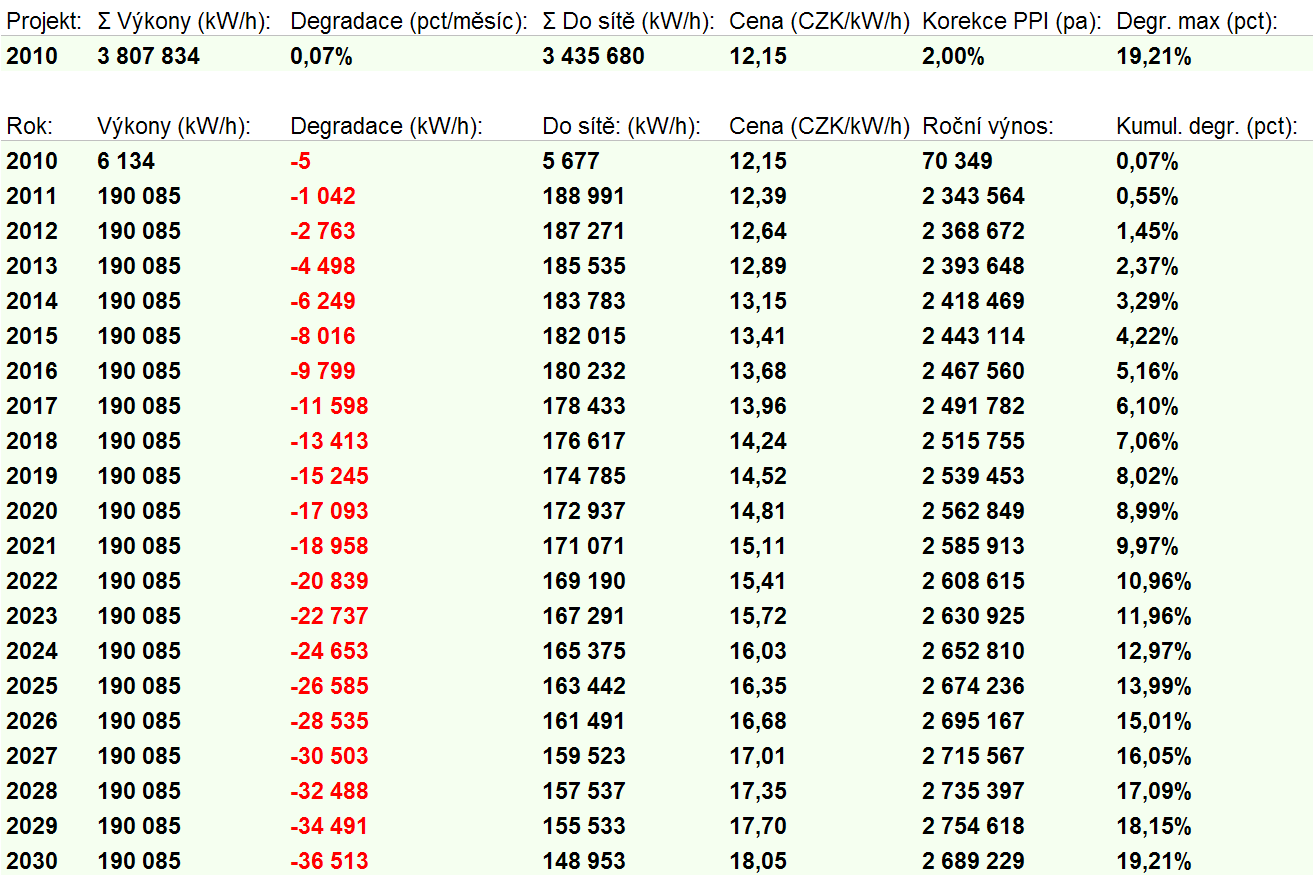This screenshot has height=875, width=1314.
Task: Click the degradation value -30 503
Action: point(329,757)
